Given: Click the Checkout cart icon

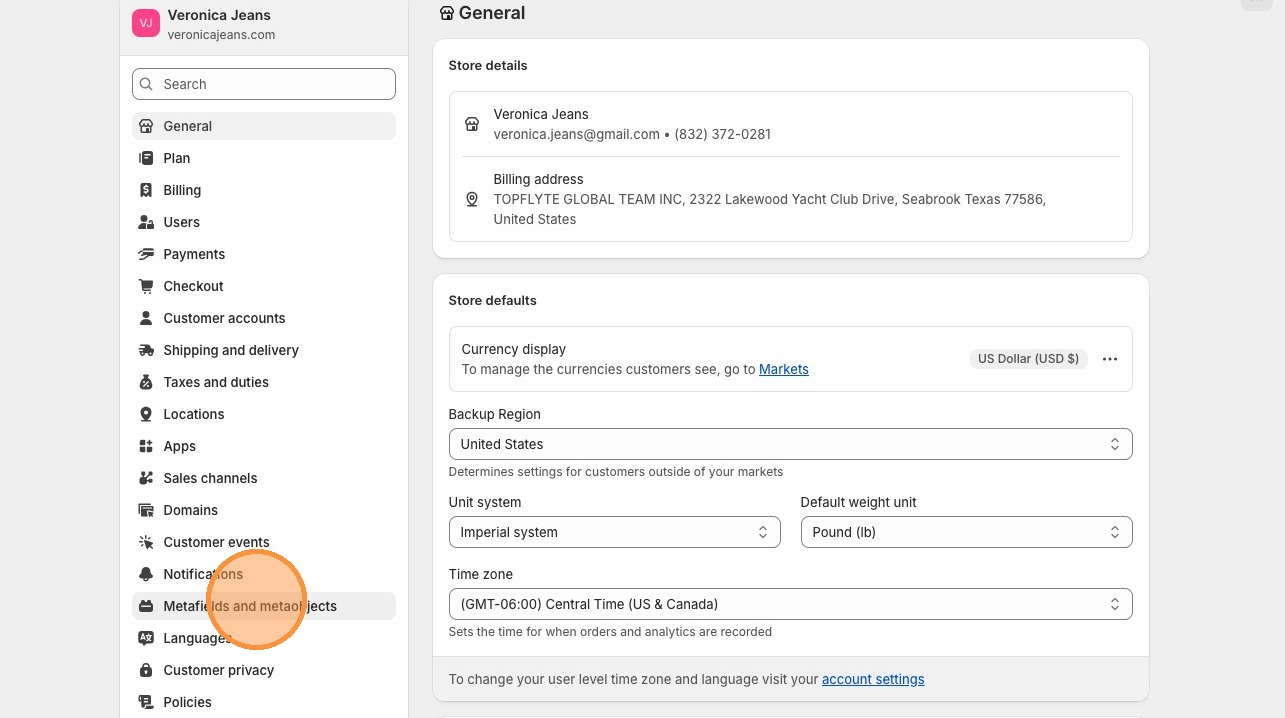Looking at the screenshot, I should point(146,286).
